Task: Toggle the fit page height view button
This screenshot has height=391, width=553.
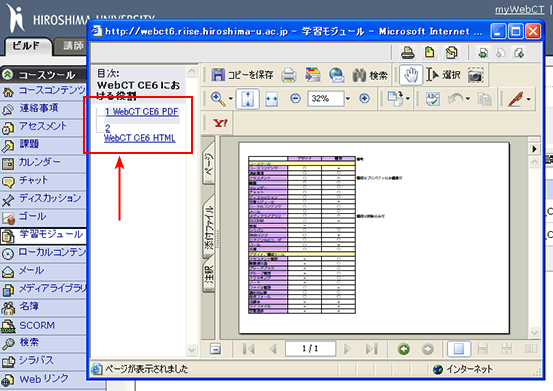Action: tap(248, 99)
